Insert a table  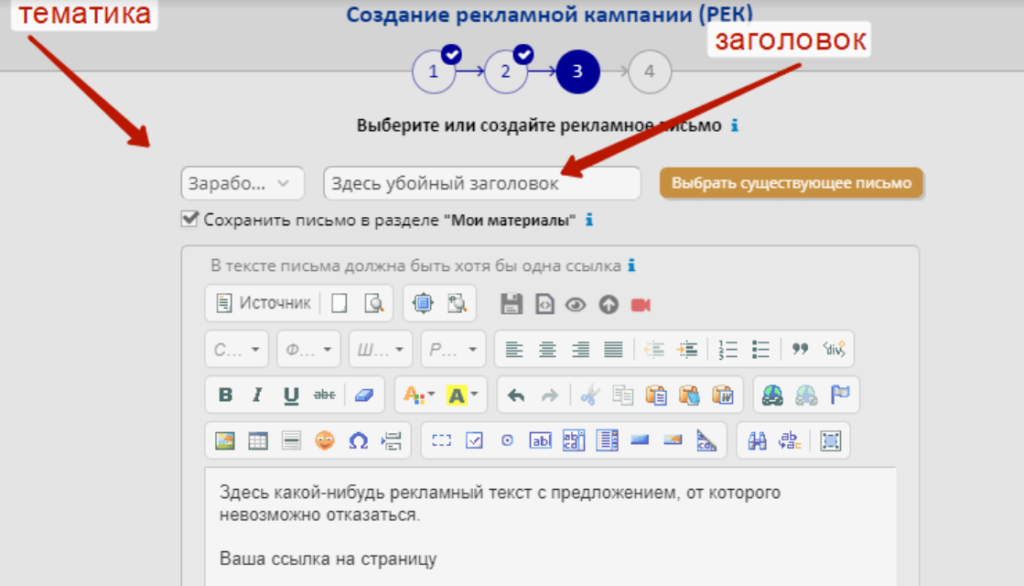(x=258, y=441)
